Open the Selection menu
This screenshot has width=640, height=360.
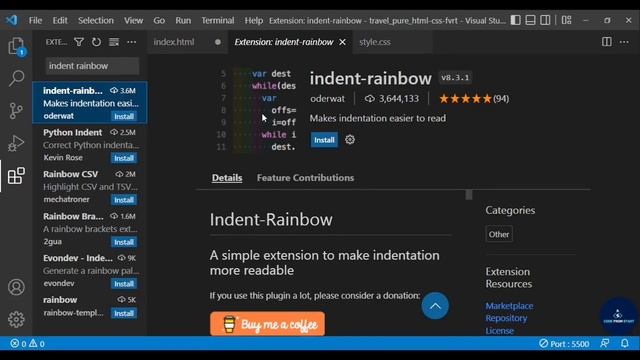coord(96,20)
